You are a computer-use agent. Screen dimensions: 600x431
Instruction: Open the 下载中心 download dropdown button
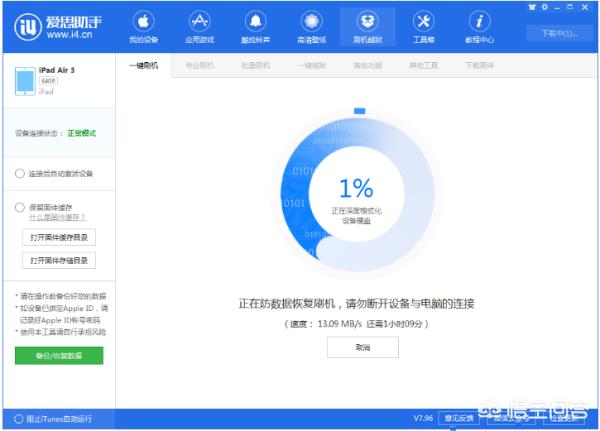point(559,33)
